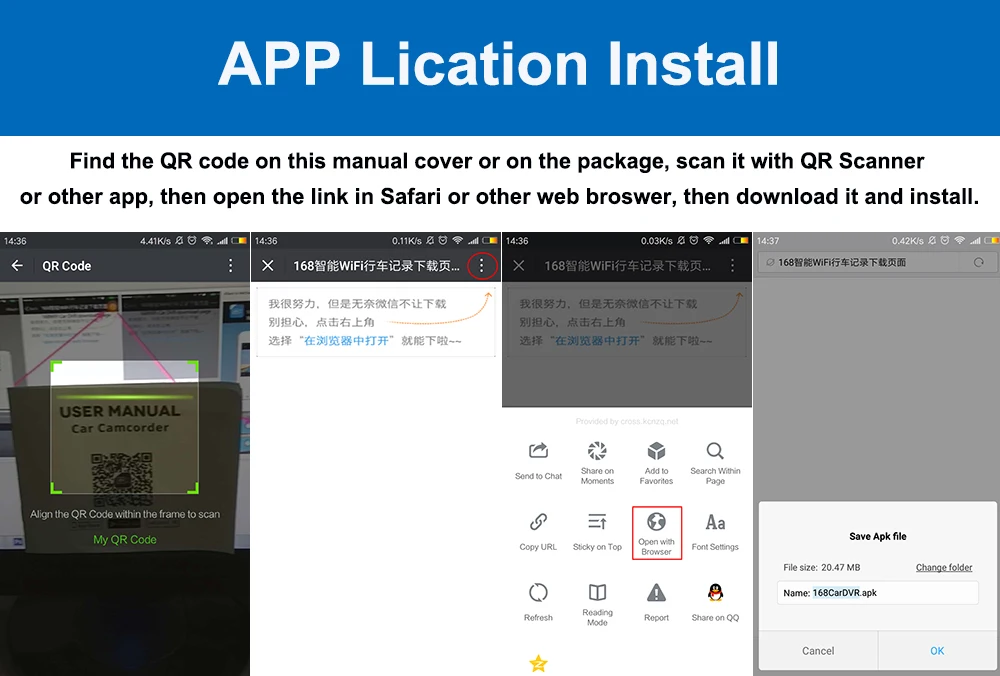
Task: Click Change folder link
Action: tap(944, 568)
